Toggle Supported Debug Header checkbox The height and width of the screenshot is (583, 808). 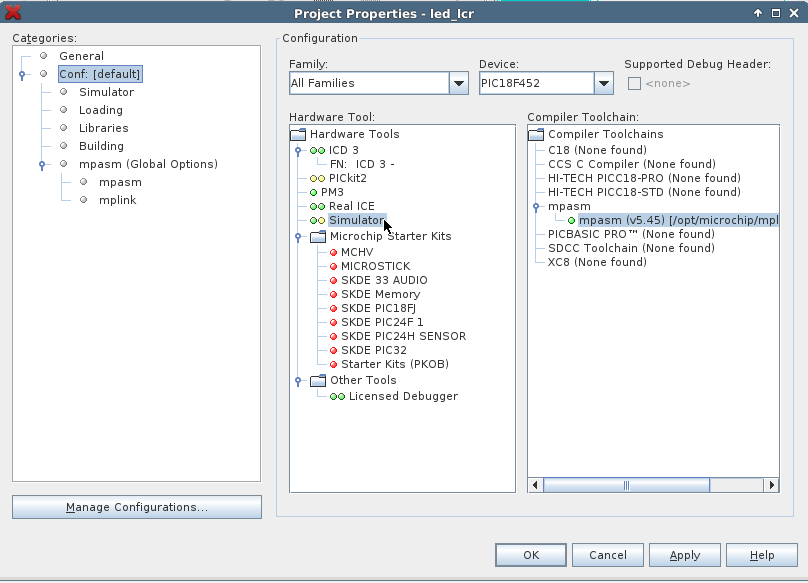[634, 83]
